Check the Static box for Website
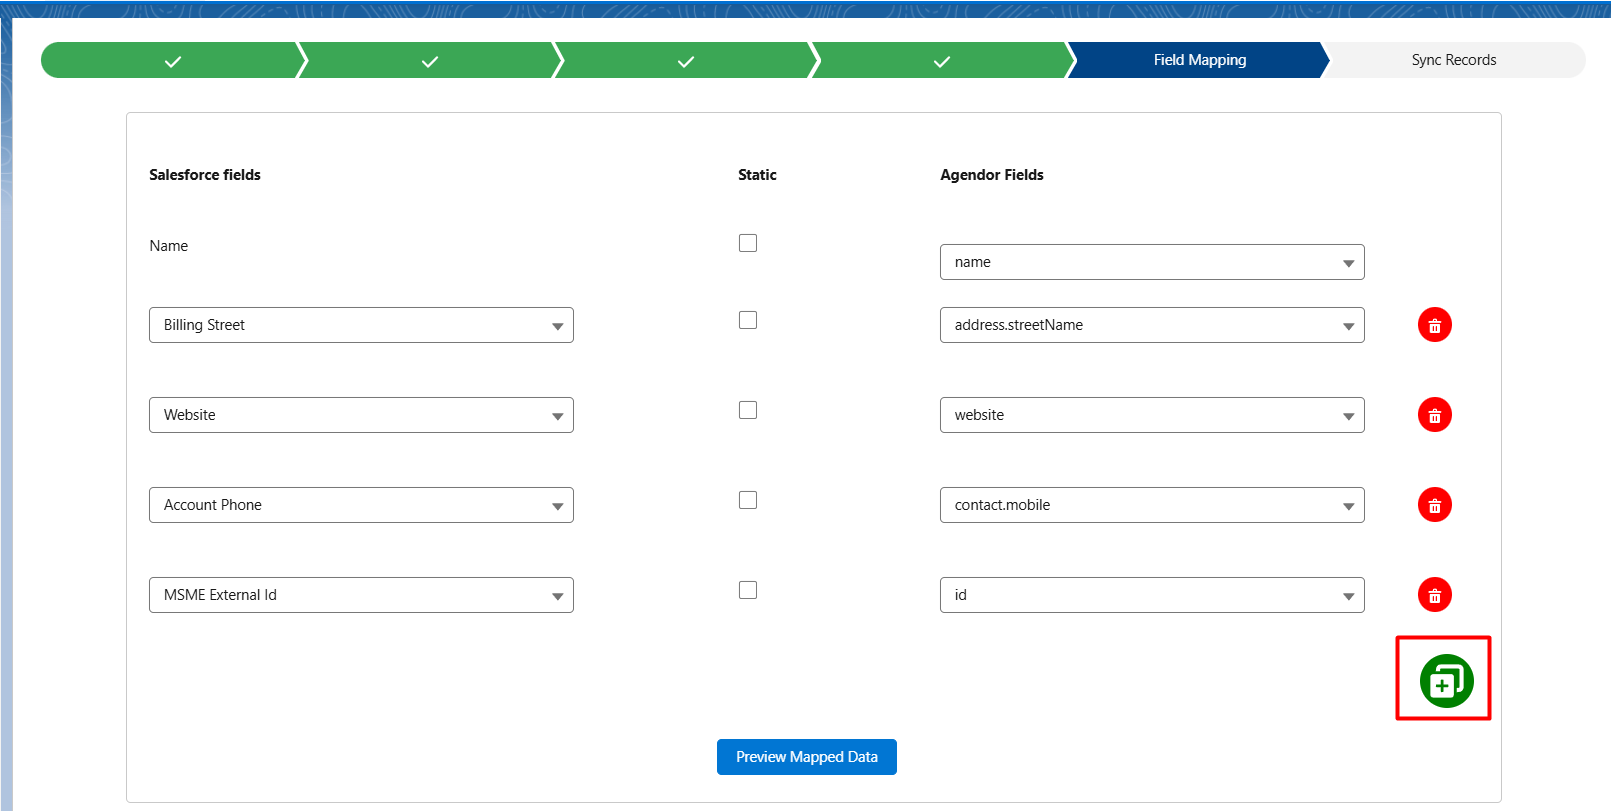1611x811 pixels. [x=748, y=410]
